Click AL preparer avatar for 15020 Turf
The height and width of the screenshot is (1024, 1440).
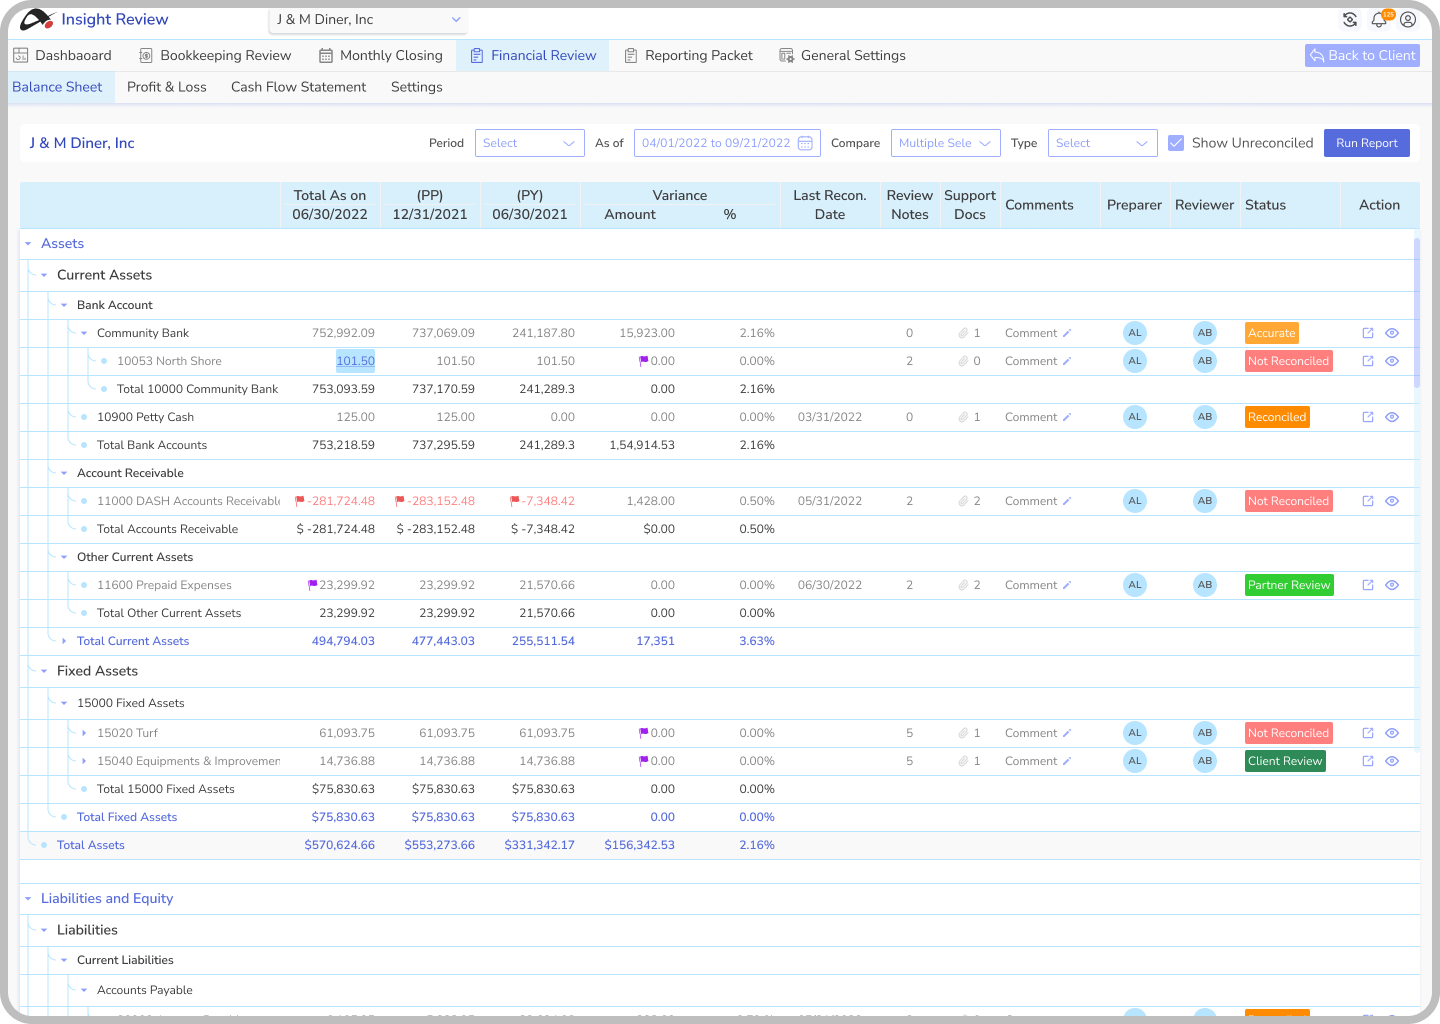click(x=1135, y=733)
